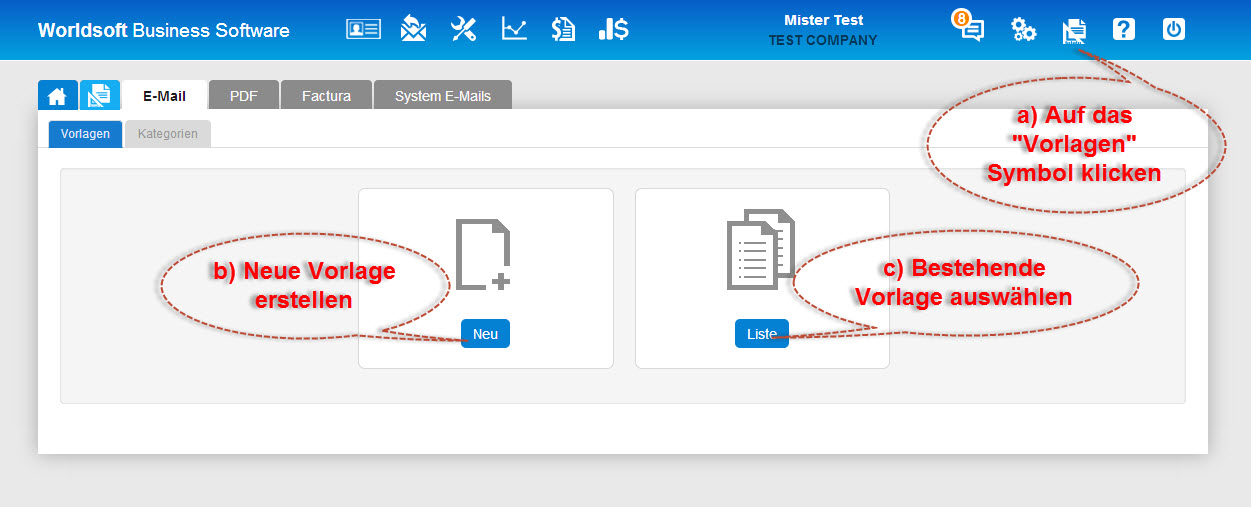Switch to the PDF tab
This screenshot has height=507, width=1251.
tap(243, 96)
